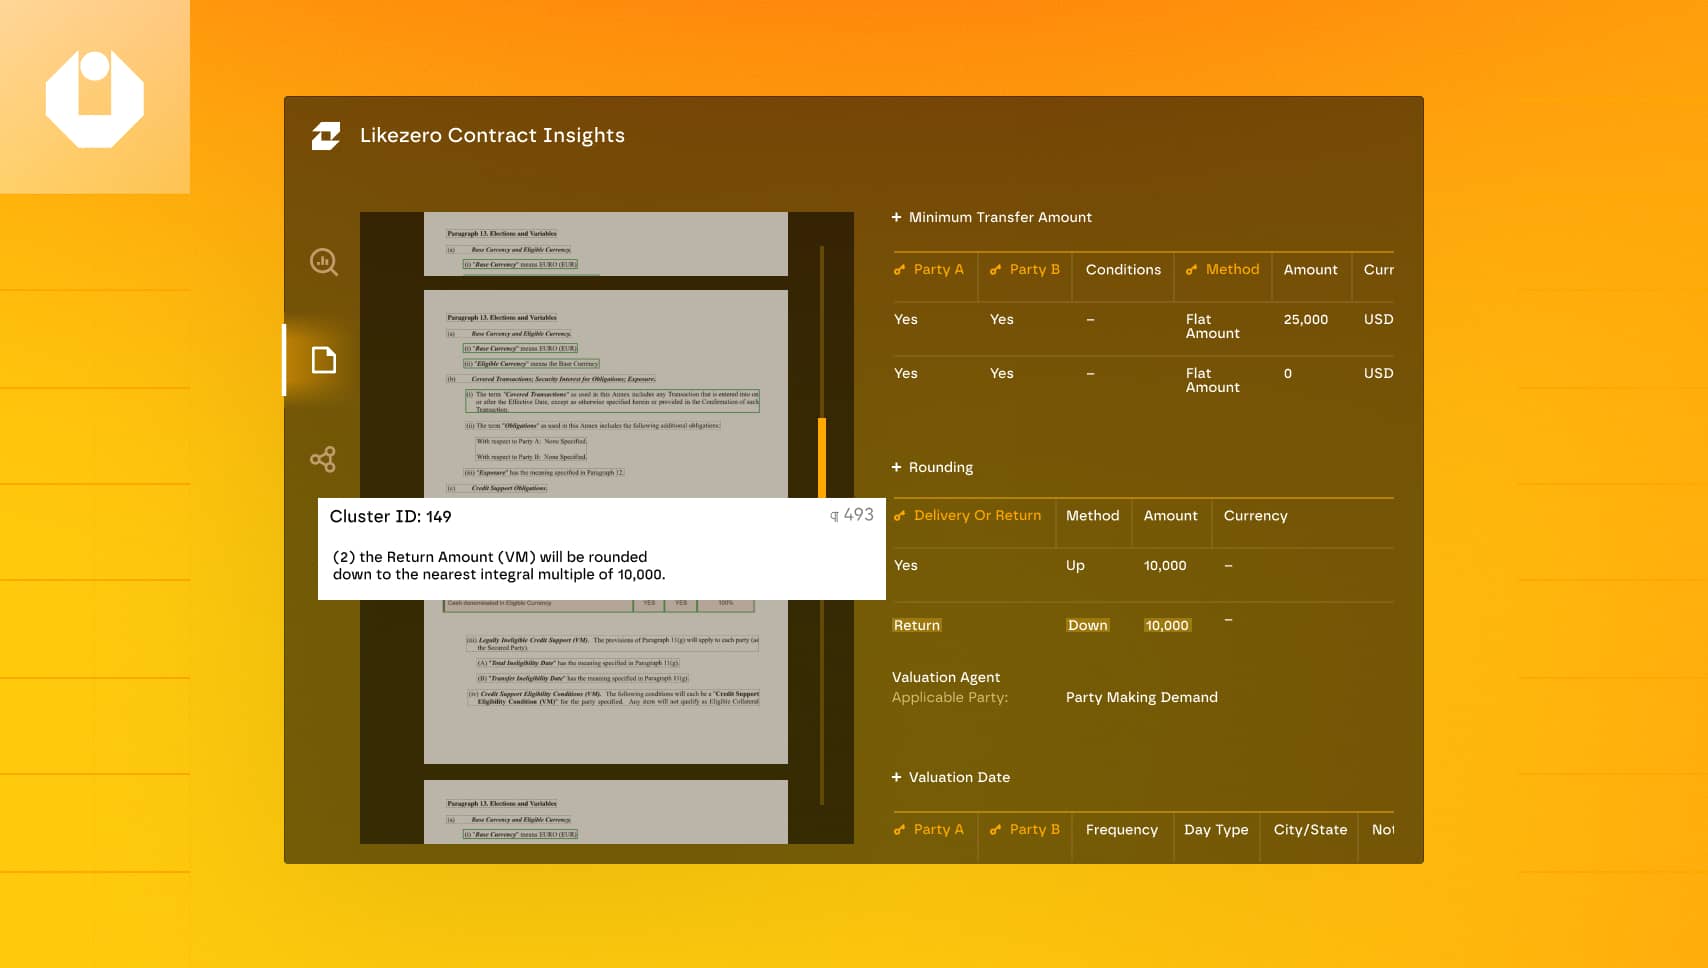Click the Day Type column header
This screenshot has height=968, width=1708.
tap(1216, 830)
